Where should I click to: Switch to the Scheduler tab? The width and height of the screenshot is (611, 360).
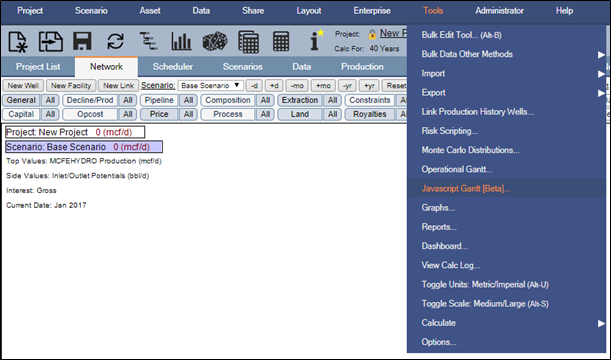(x=173, y=67)
